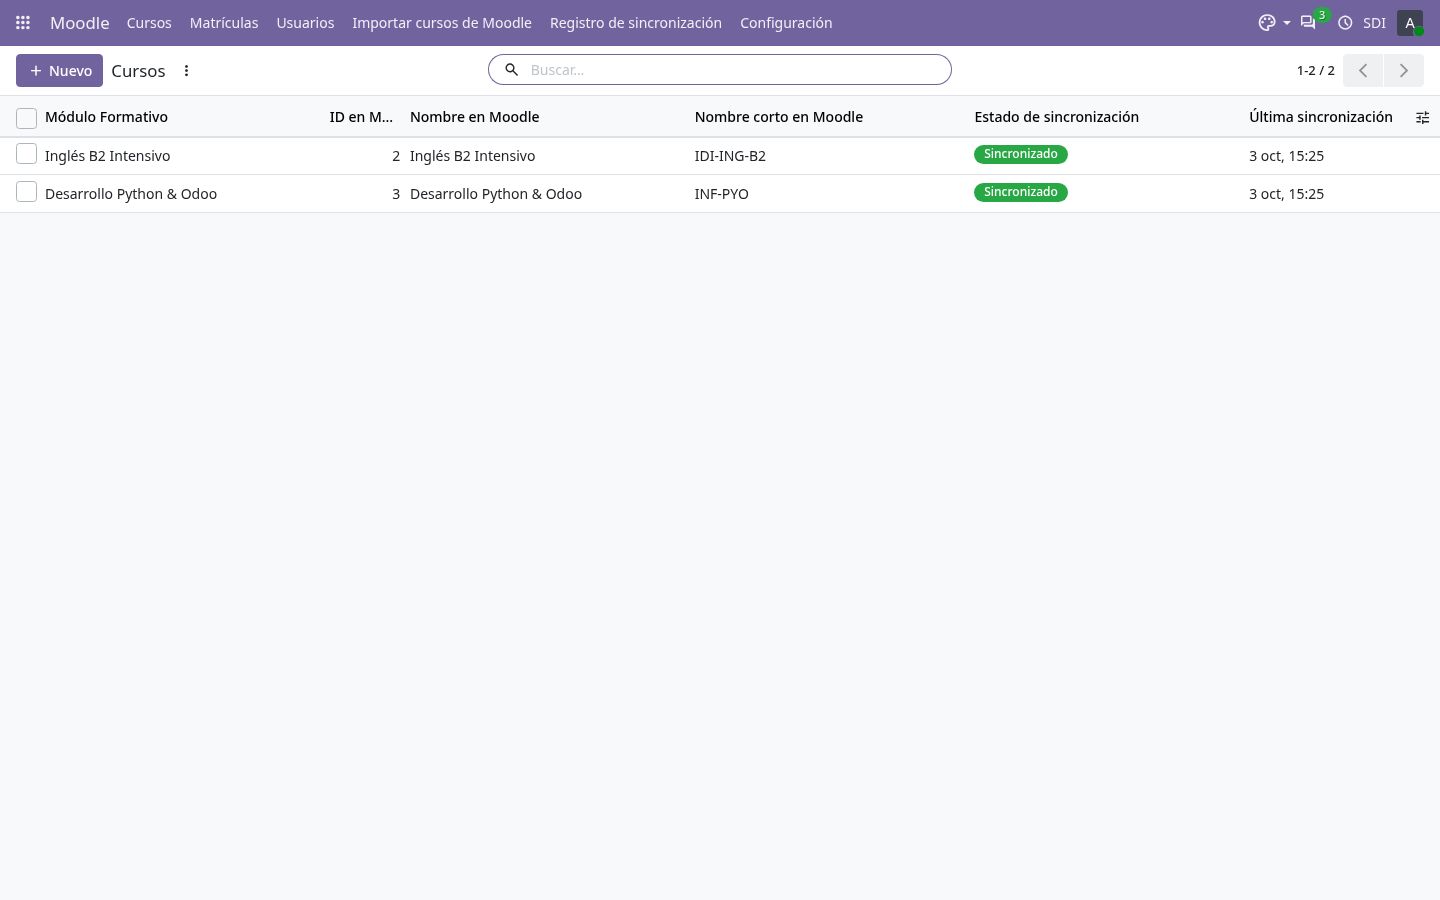Click the IDI-ING-B2 short name cell
The image size is (1440, 900).
pos(730,156)
